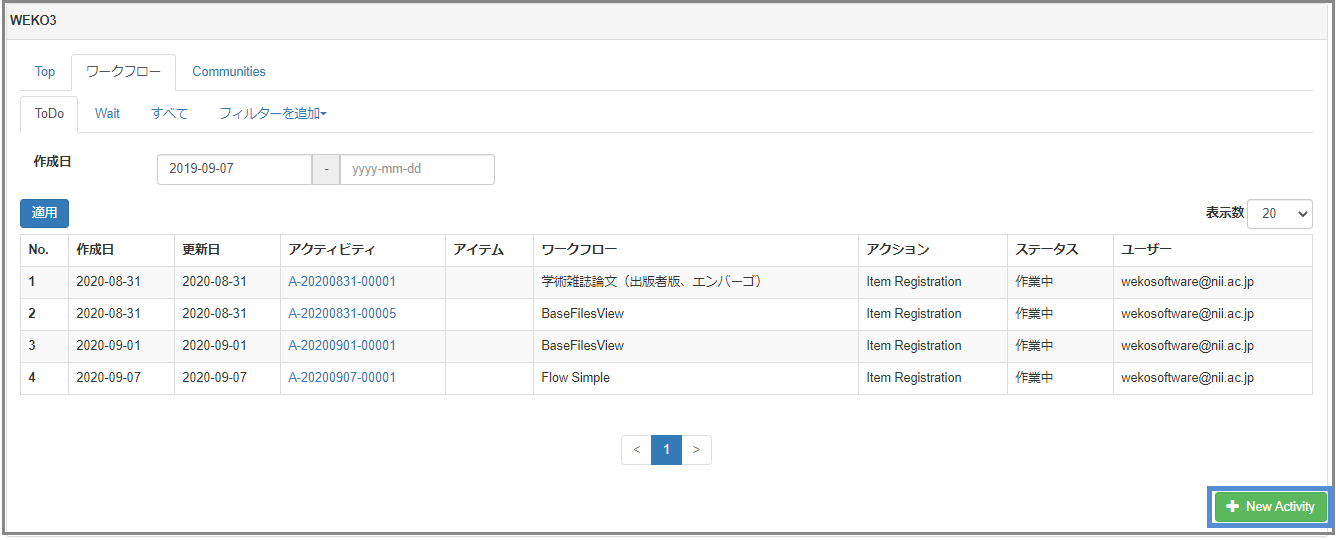1336x540 pixels.
Task: Click the New Activity plus button
Action: click(1270, 507)
